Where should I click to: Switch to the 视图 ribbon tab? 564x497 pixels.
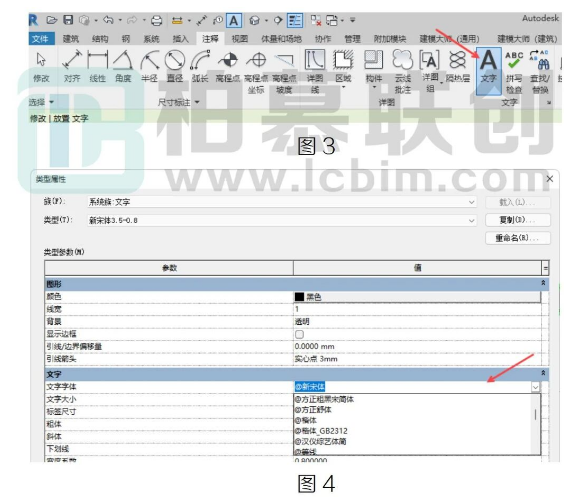tap(240, 38)
